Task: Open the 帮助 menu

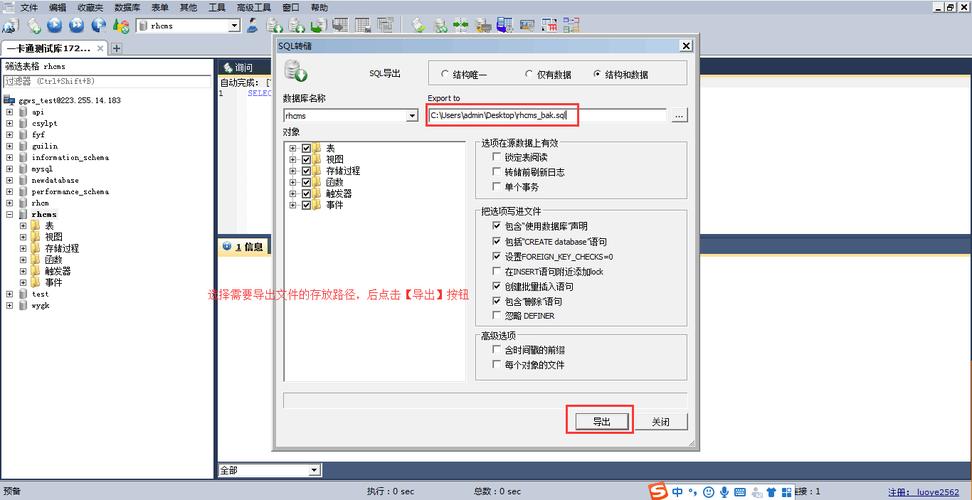Action: point(319,8)
